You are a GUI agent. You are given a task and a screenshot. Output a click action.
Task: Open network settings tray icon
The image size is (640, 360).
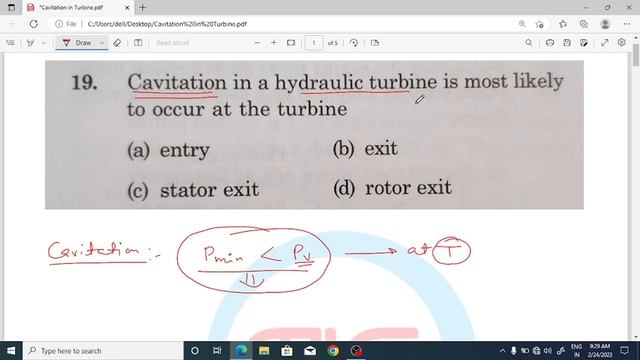(x=536, y=351)
